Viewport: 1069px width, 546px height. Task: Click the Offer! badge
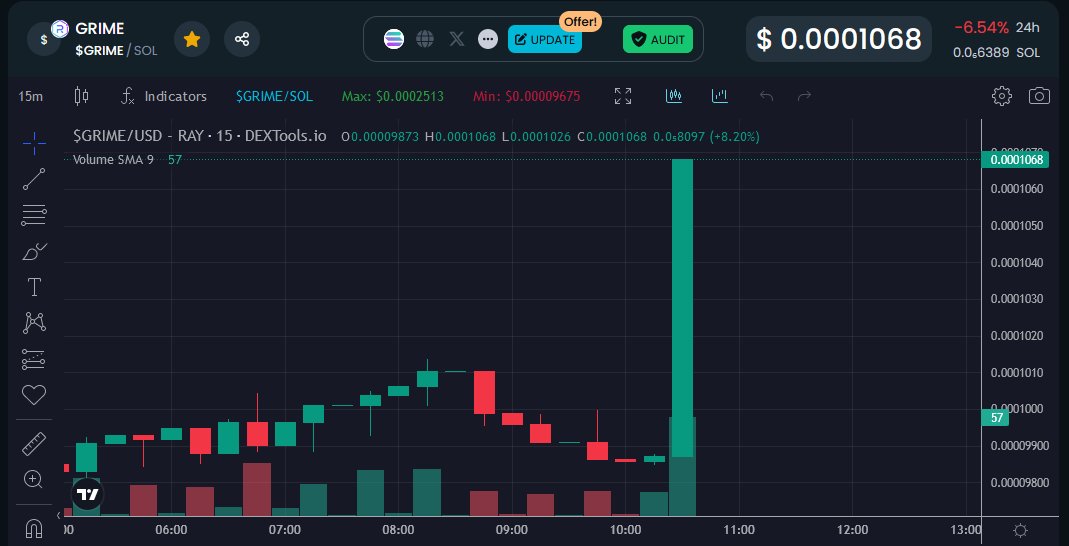click(580, 22)
